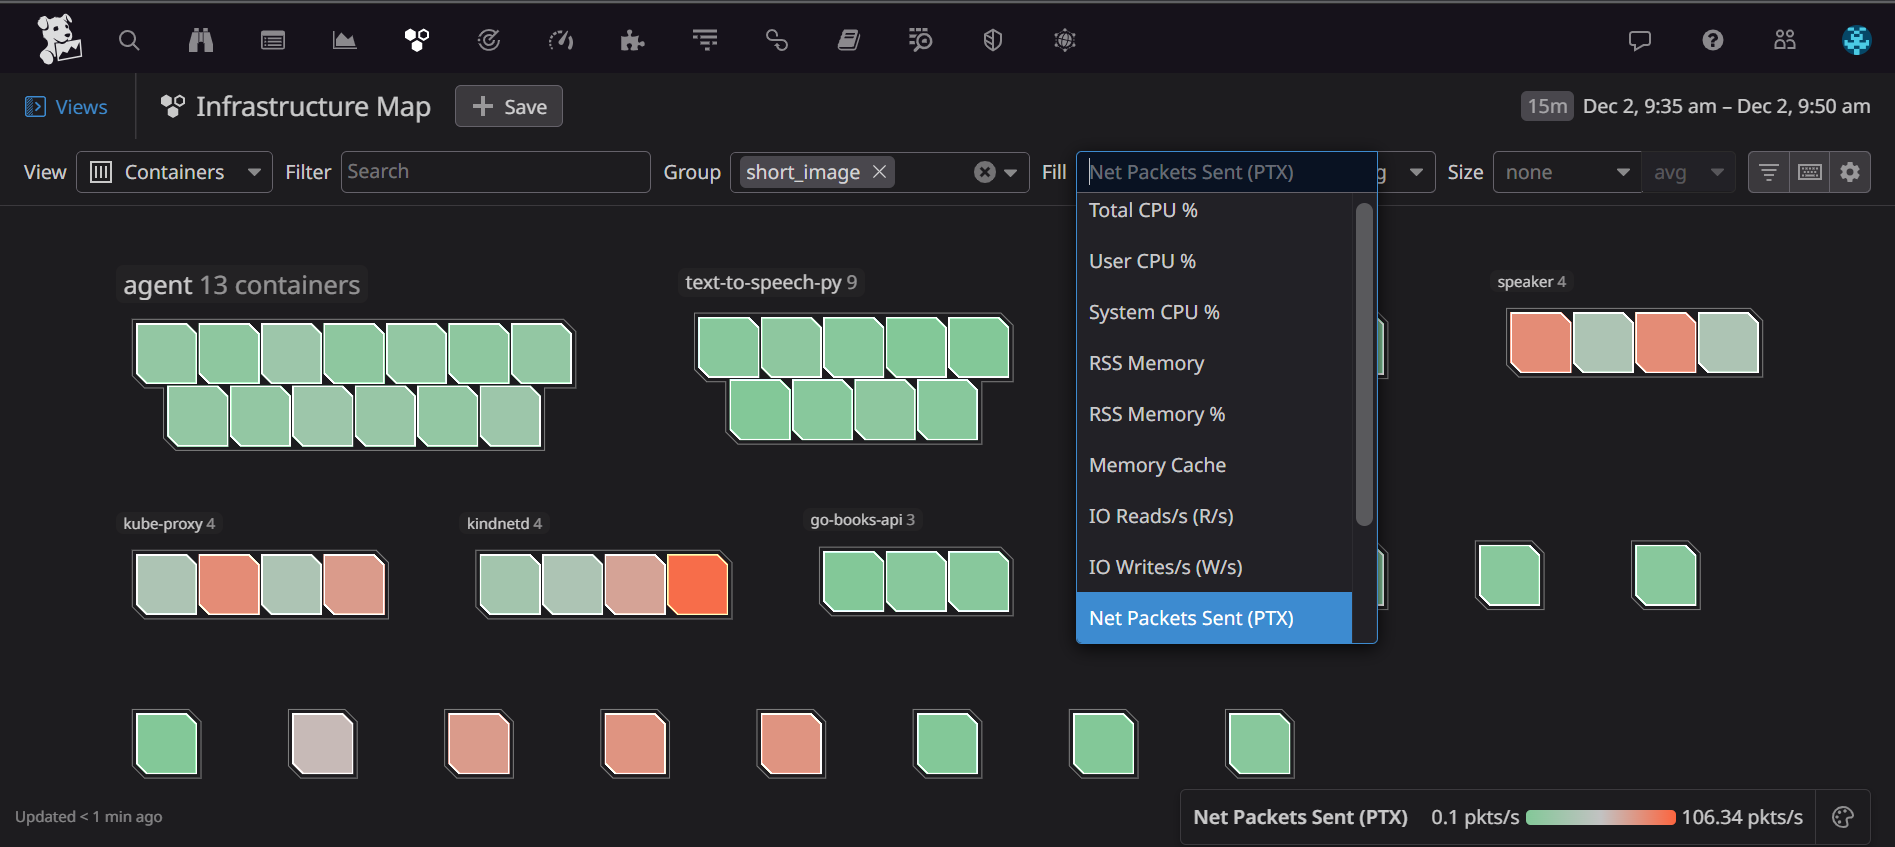
Task: Open the user avatar menu
Action: (x=1857, y=40)
